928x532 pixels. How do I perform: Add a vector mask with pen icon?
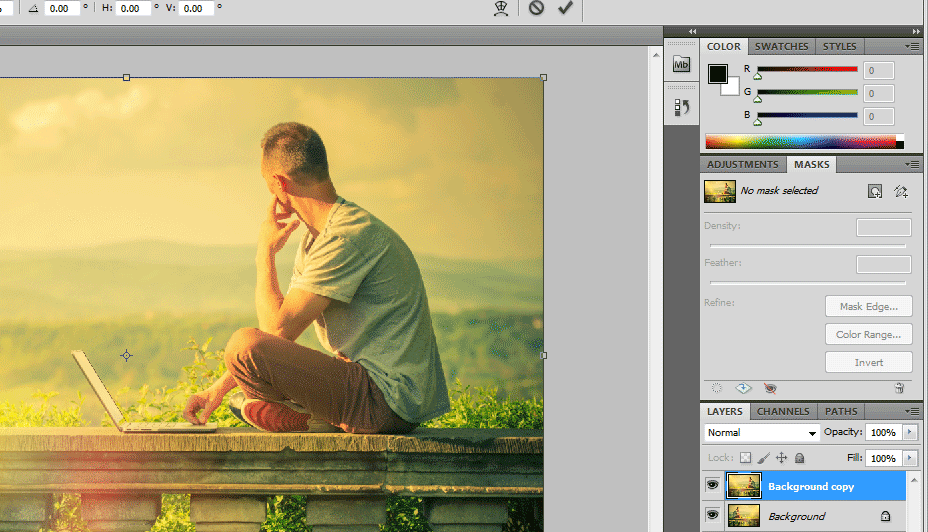901,191
